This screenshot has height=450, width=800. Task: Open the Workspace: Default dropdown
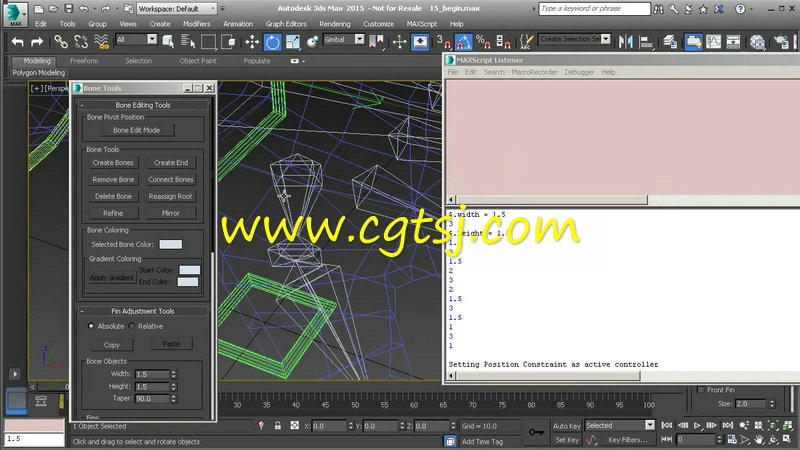178,9
